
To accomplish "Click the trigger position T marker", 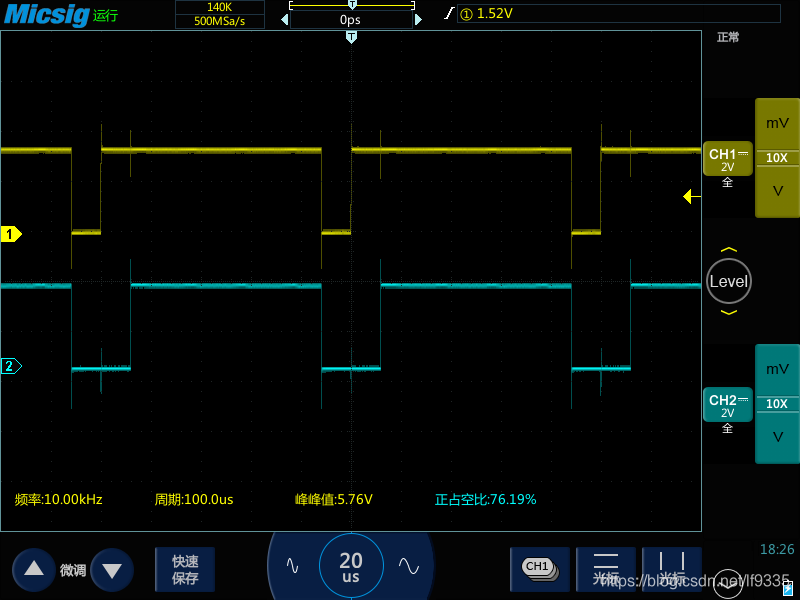I will click(x=351, y=37).
